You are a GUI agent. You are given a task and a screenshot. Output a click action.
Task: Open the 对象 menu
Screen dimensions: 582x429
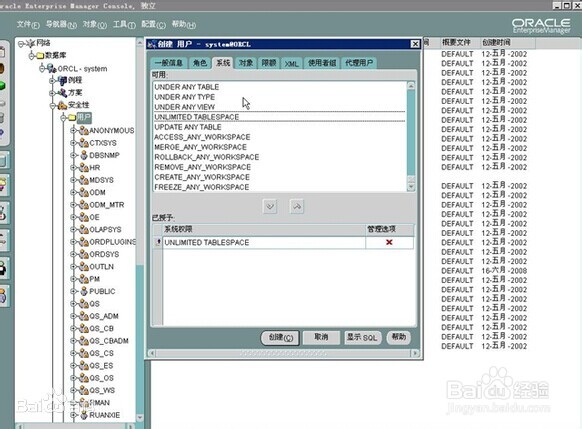point(95,24)
